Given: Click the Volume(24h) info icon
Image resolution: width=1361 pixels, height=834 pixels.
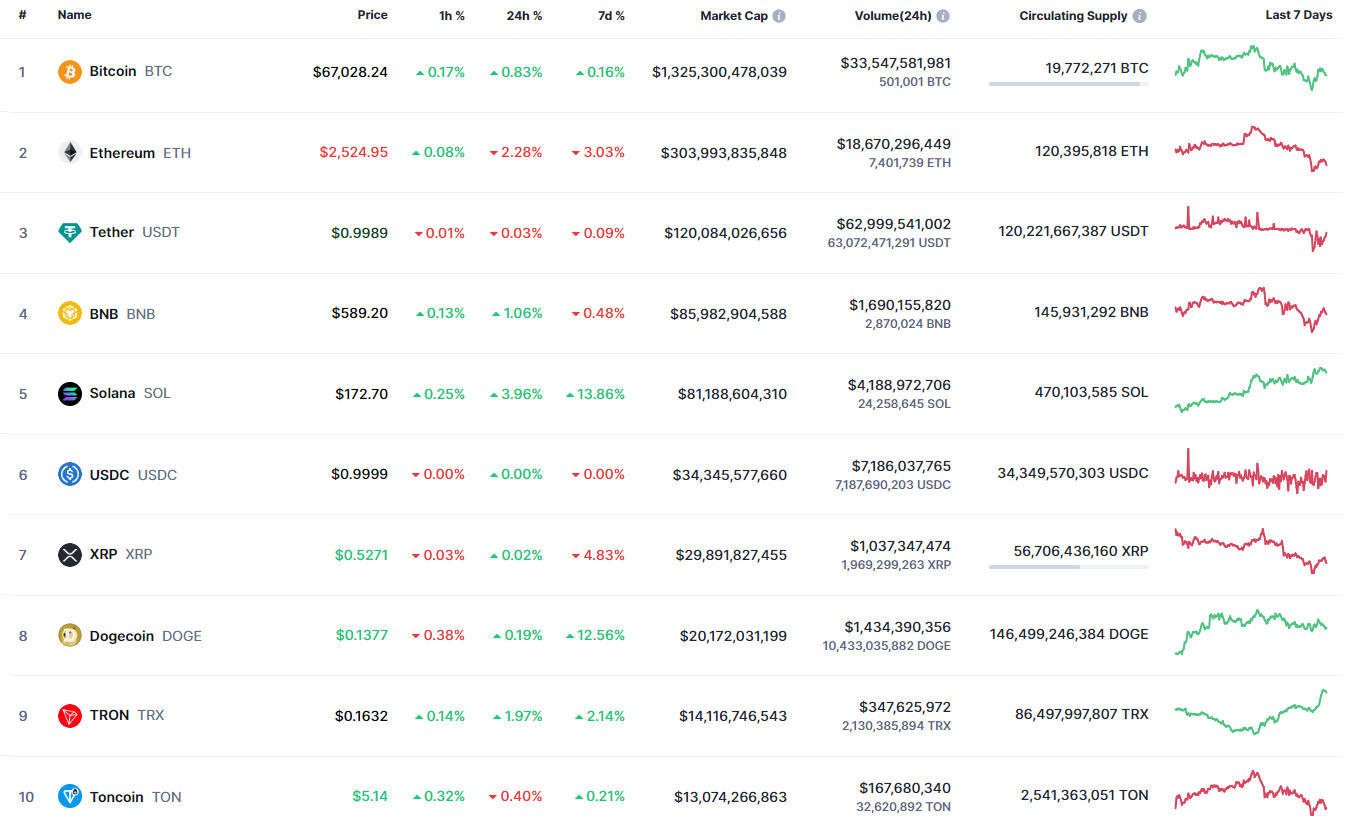Looking at the screenshot, I should point(943,16).
